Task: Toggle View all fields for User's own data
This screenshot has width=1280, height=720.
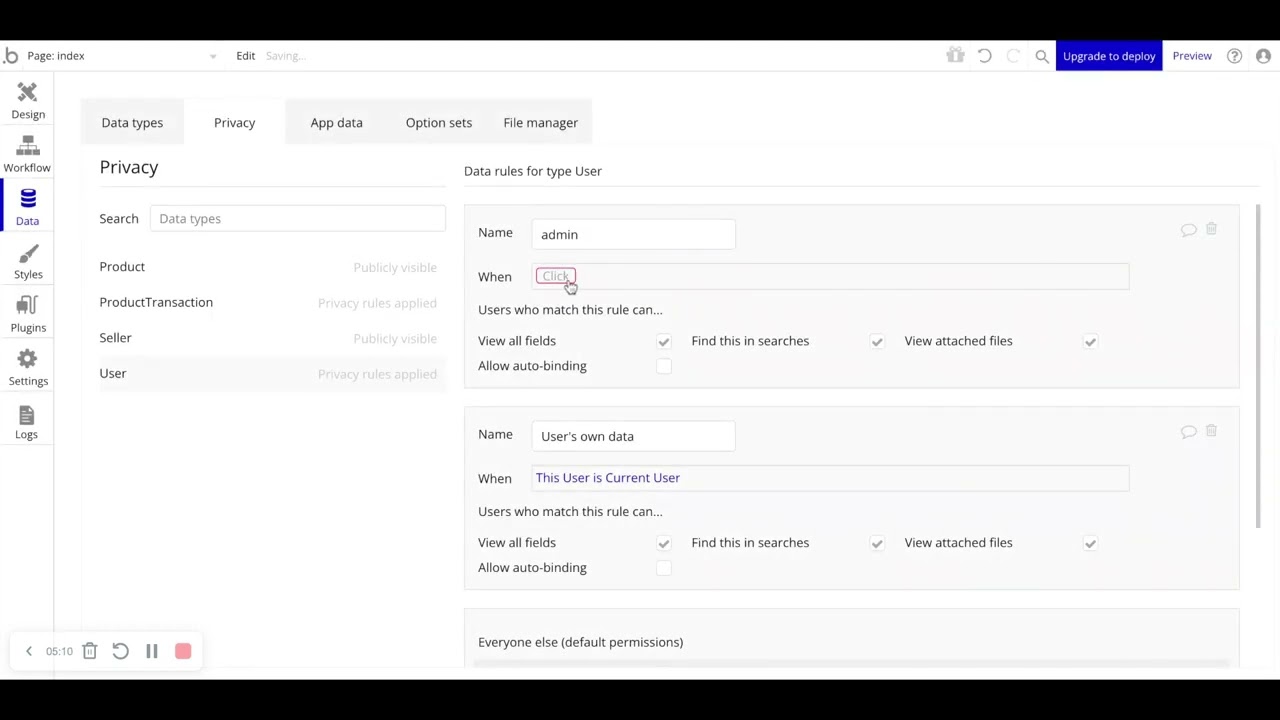Action: (663, 543)
